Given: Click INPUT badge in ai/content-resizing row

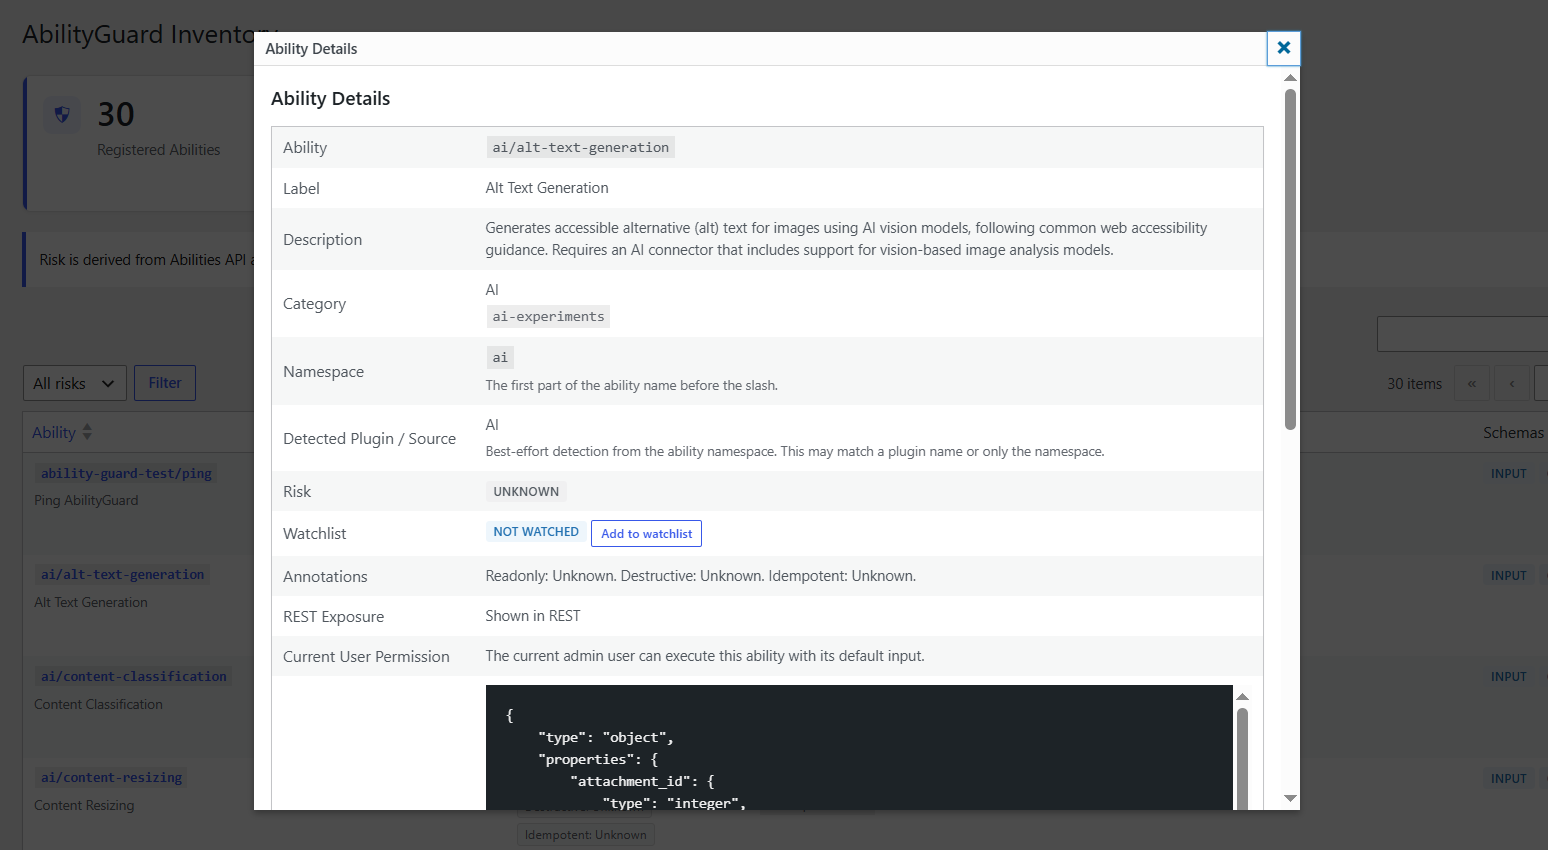Looking at the screenshot, I should [1508, 779].
